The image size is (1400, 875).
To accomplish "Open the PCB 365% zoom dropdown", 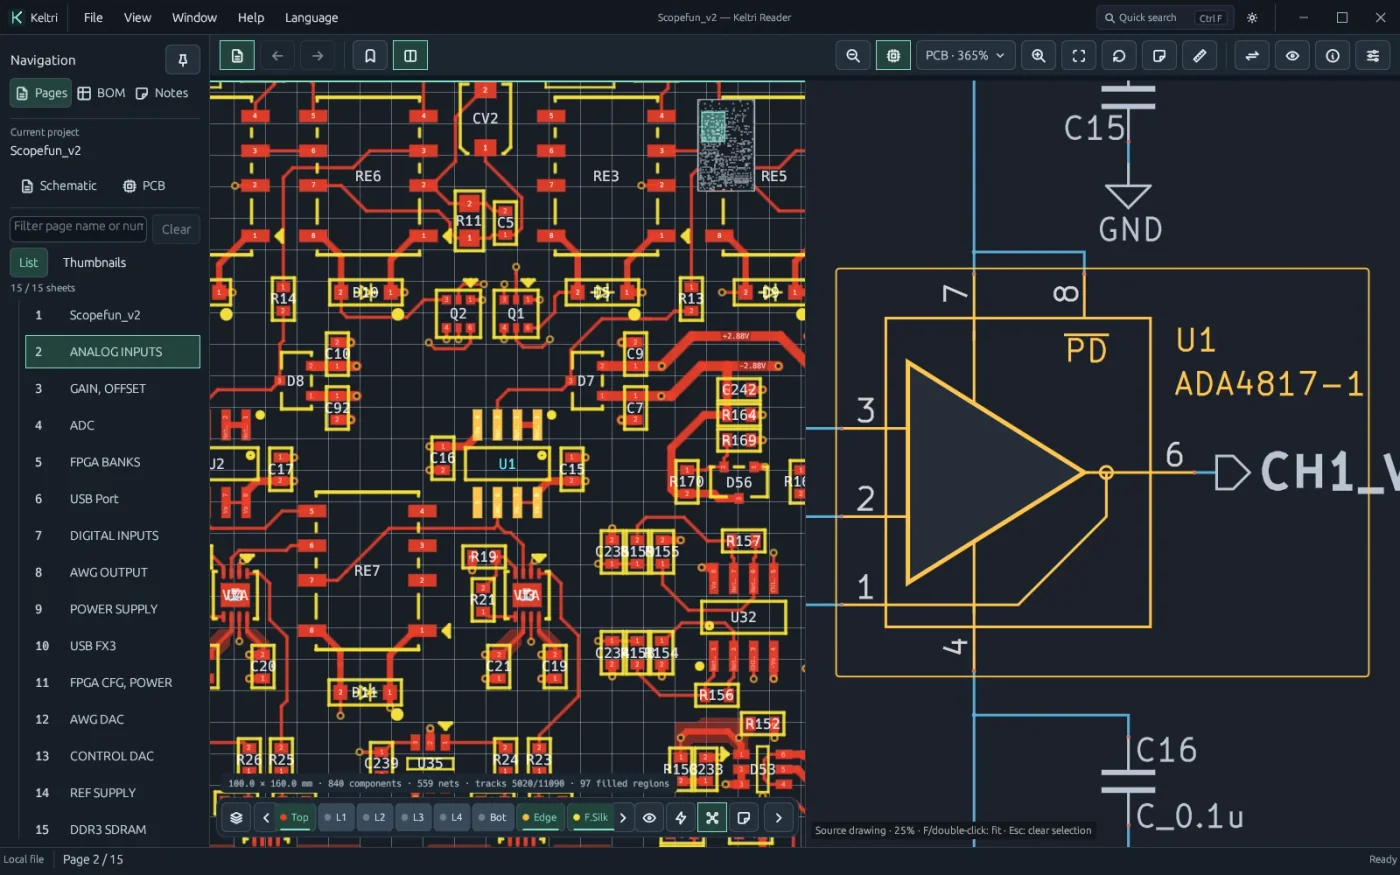I will tap(965, 56).
